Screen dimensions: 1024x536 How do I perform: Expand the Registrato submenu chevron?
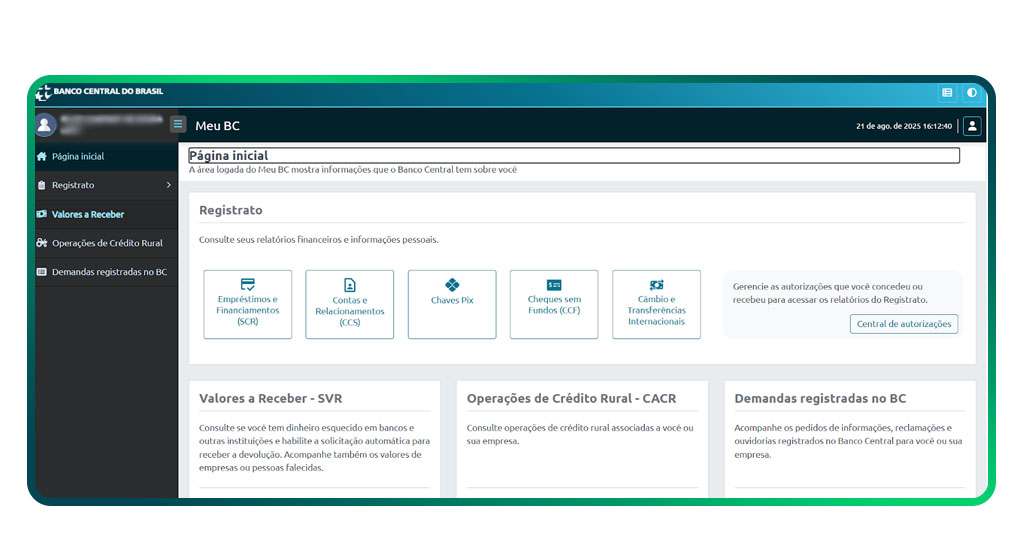168,185
